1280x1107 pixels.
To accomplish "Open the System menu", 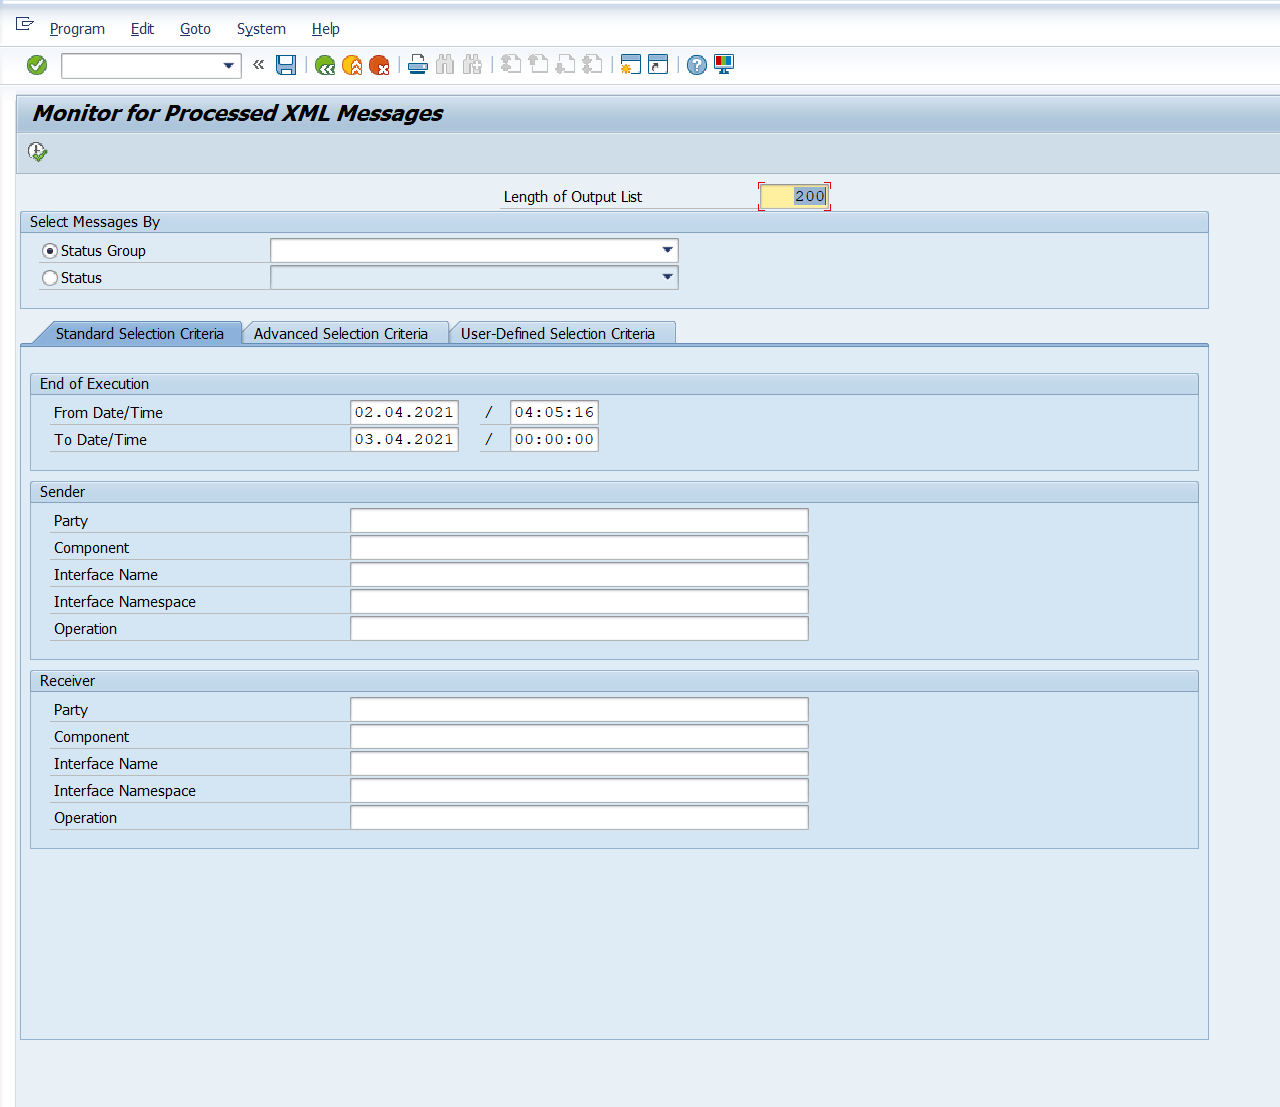I will coord(261,29).
